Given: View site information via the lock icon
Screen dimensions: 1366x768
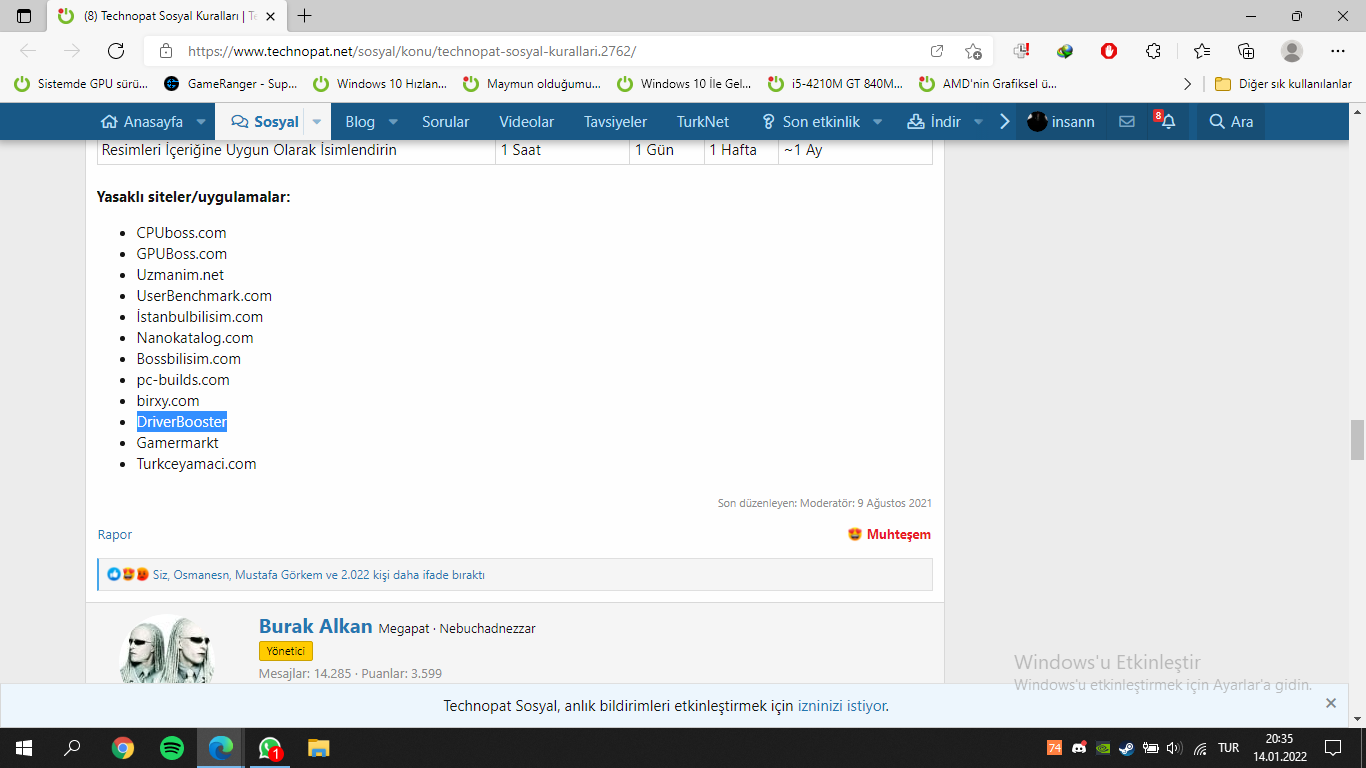Looking at the screenshot, I should point(166,51).
